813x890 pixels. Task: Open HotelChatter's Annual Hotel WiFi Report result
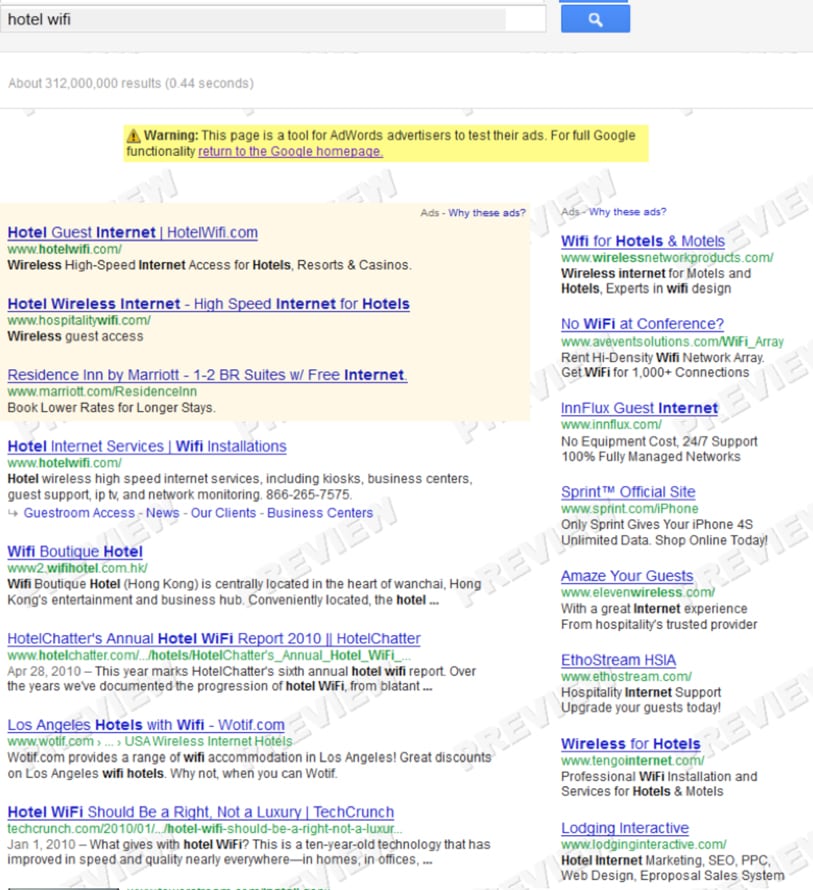(214, 638)
